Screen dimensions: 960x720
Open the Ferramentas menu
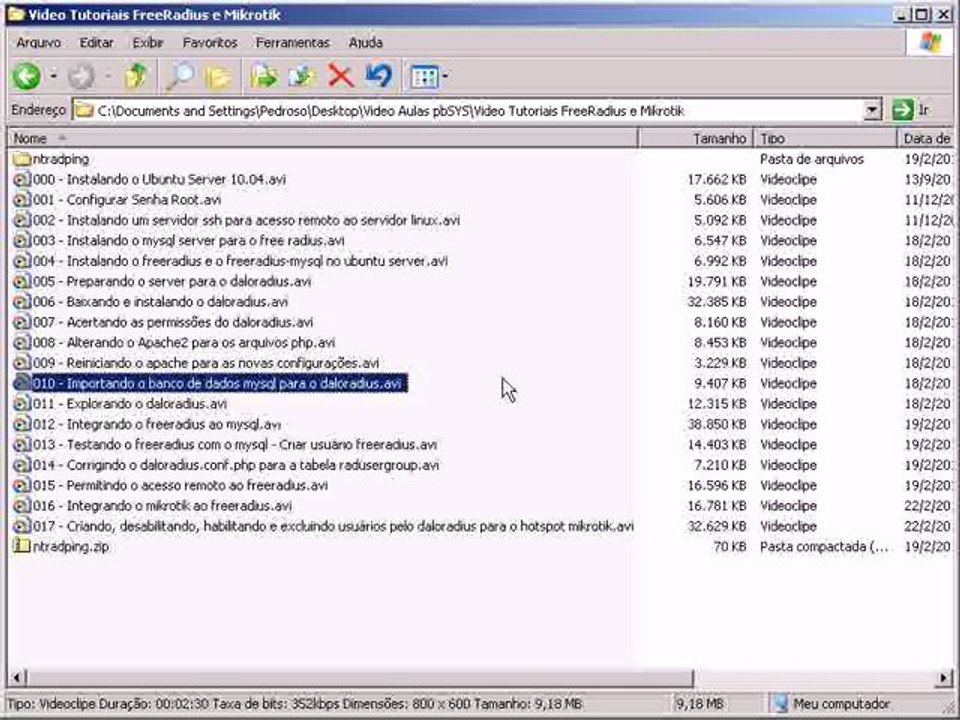click(293, 42)
